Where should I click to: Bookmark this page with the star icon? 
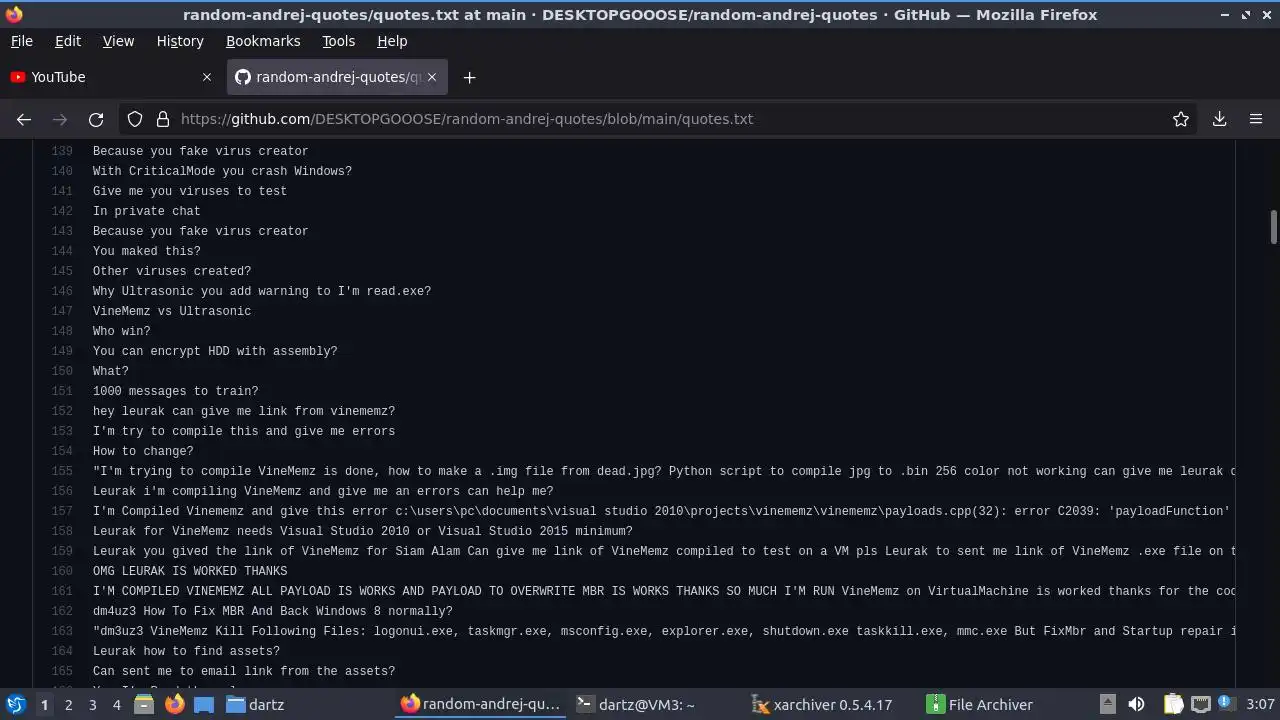tap(1181, 119)
